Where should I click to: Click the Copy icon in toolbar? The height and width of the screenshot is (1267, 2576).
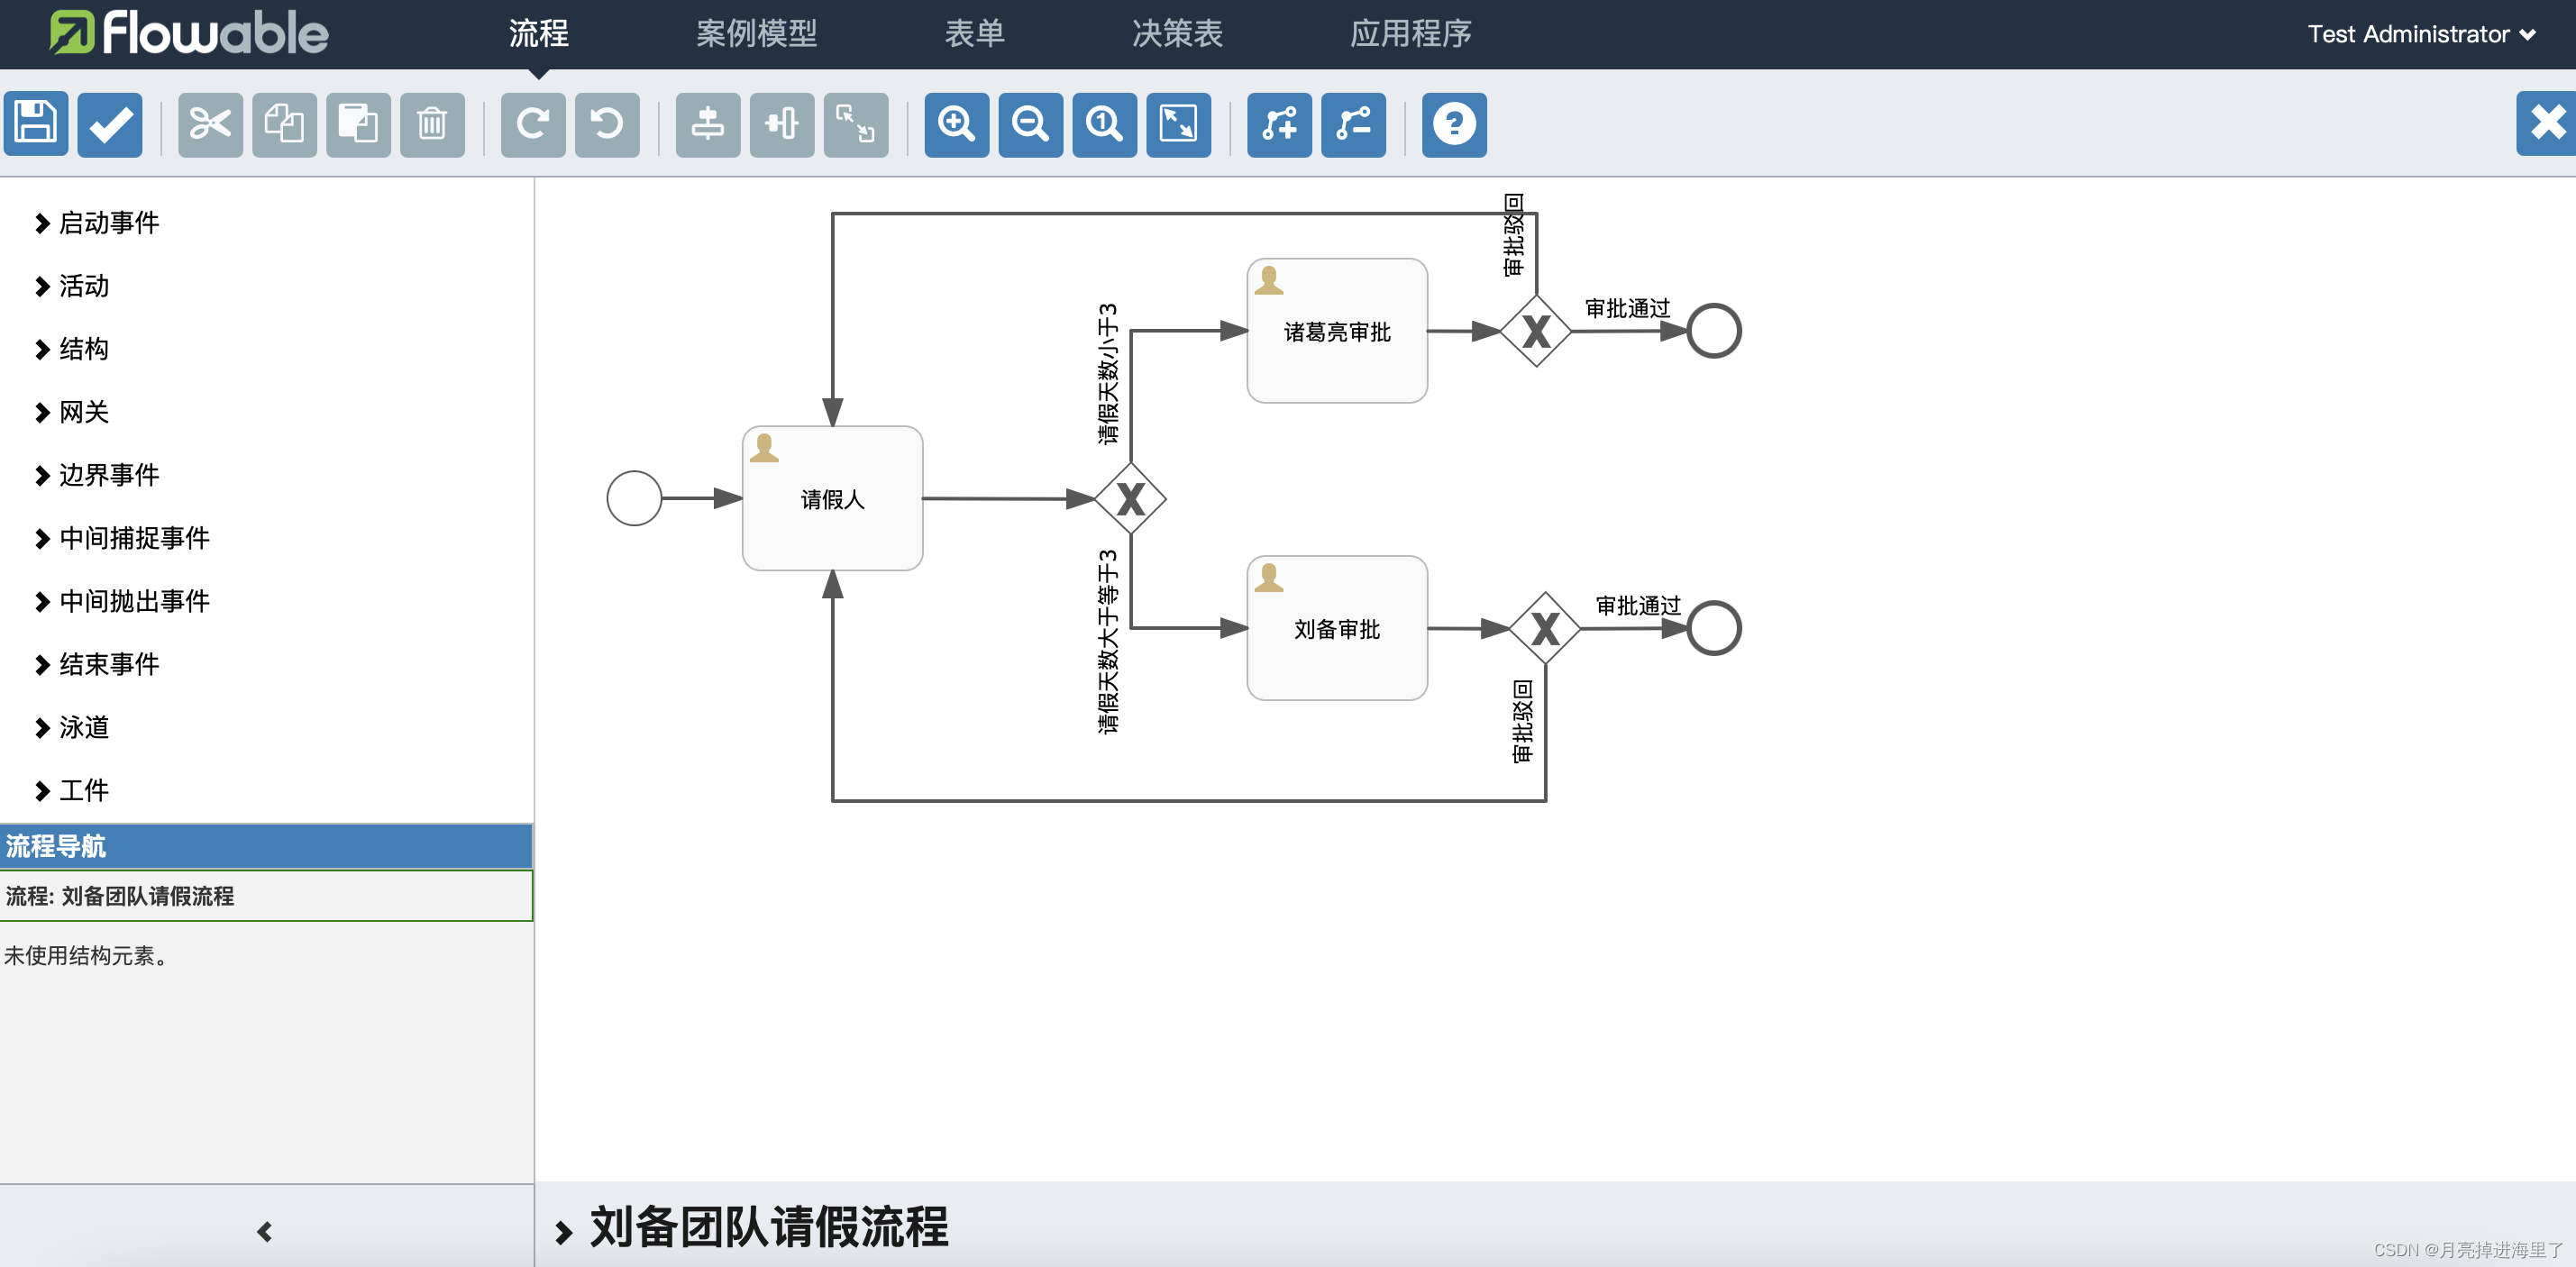(x=284, y=124)
